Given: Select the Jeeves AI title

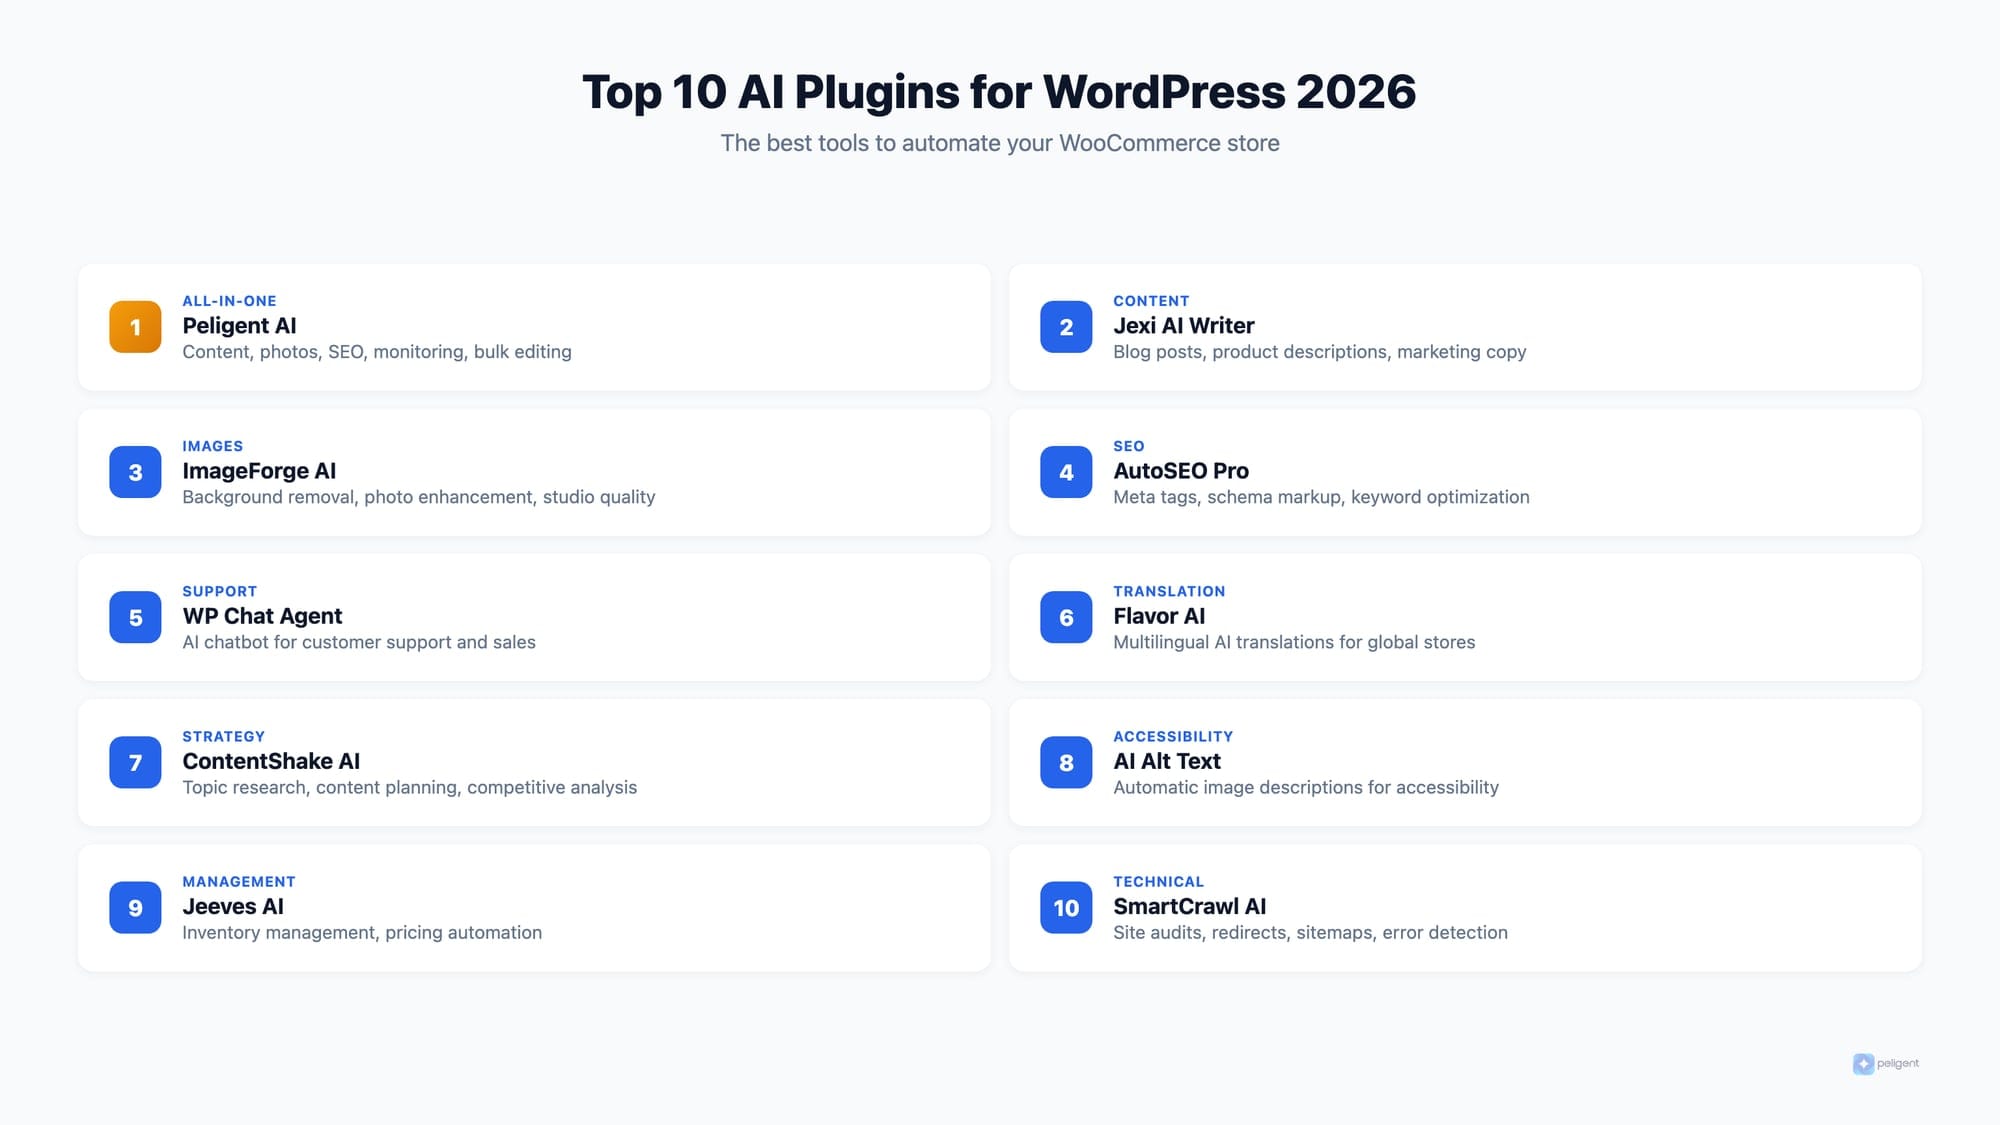Looking at the screenshot, I should tap(233, 906).
